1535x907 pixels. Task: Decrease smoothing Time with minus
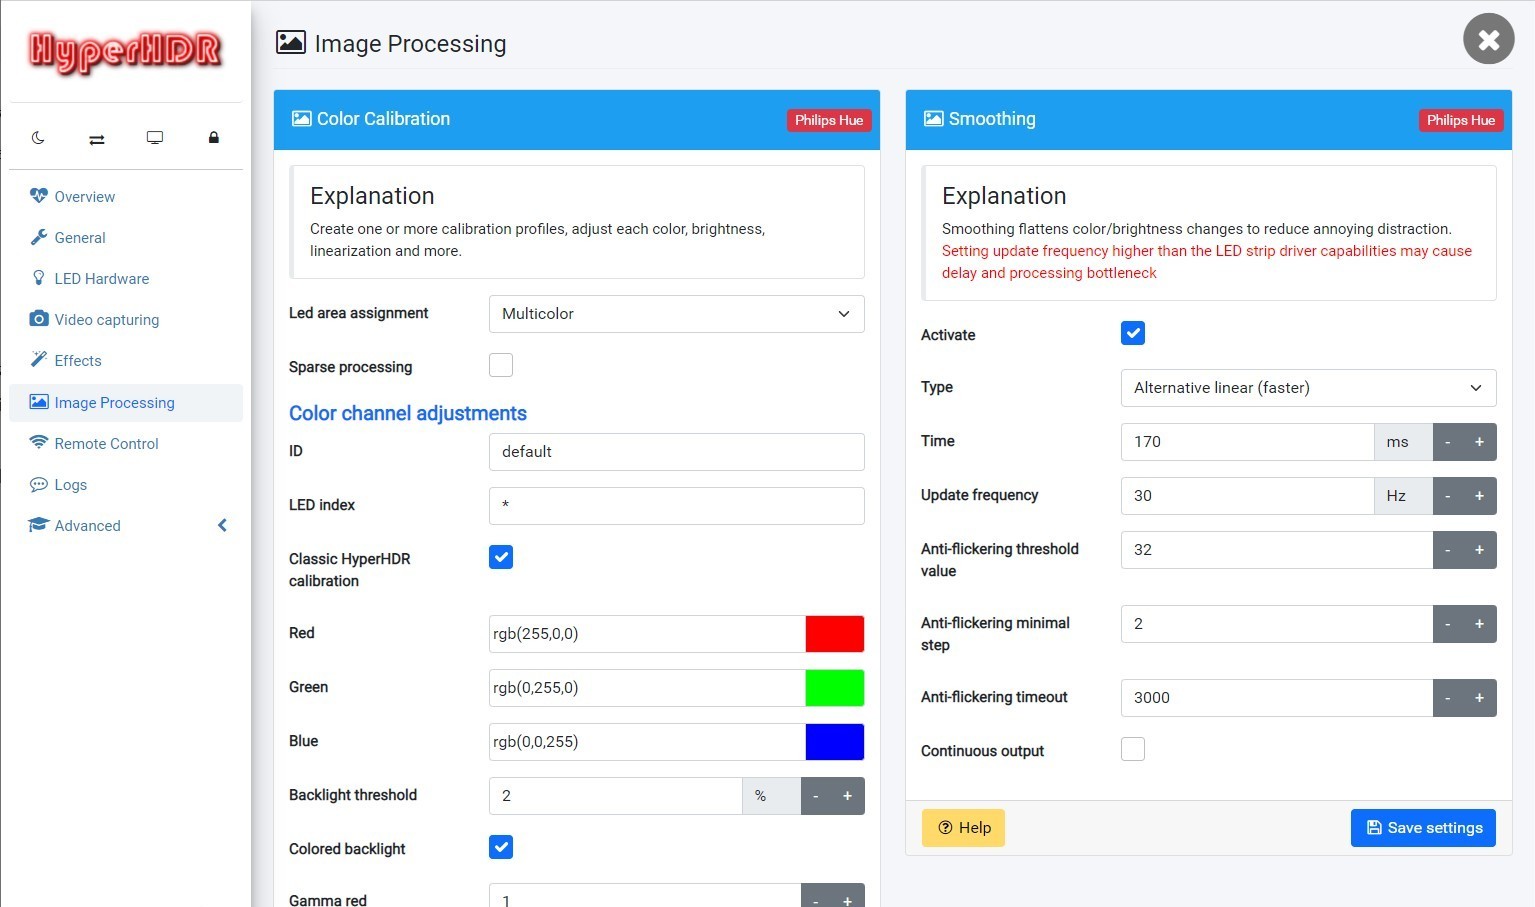pos(1448,442)
